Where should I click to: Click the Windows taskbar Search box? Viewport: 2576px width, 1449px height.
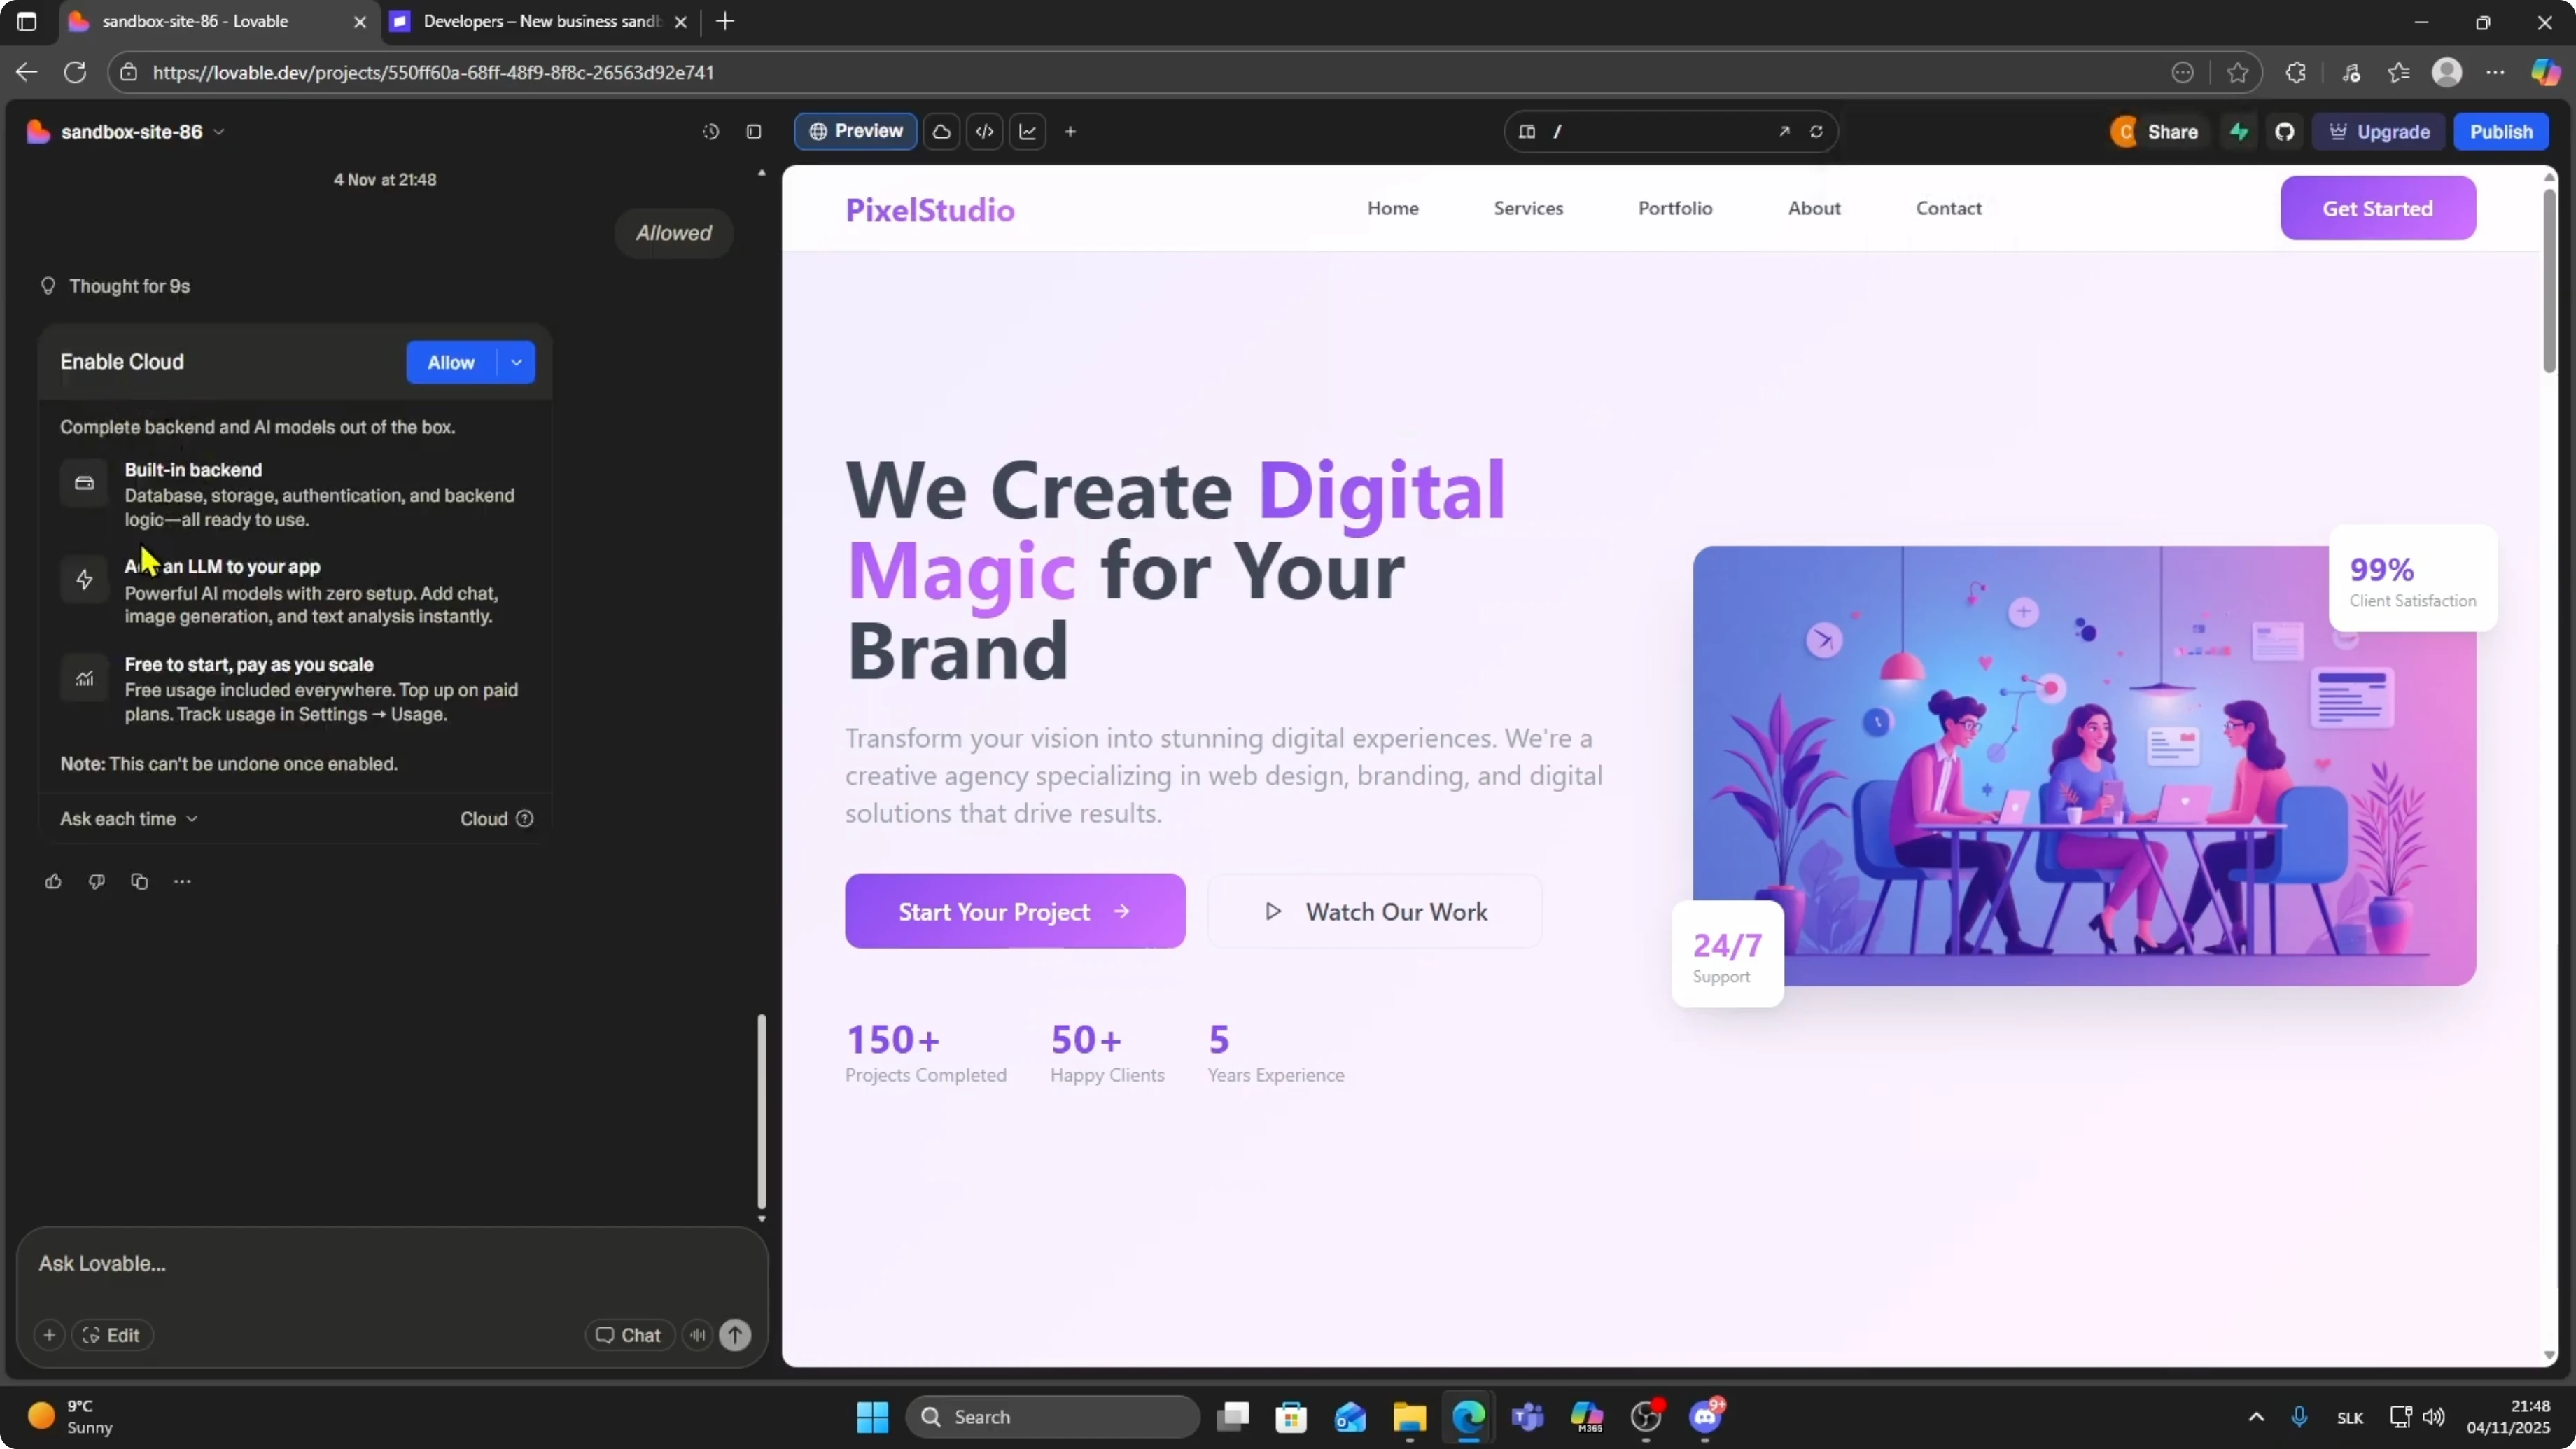pyautogui.click(x=1052, y=1416)
